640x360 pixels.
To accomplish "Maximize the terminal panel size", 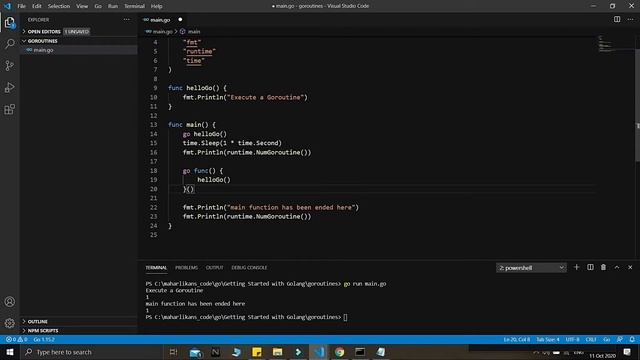I will pos(617,267).
